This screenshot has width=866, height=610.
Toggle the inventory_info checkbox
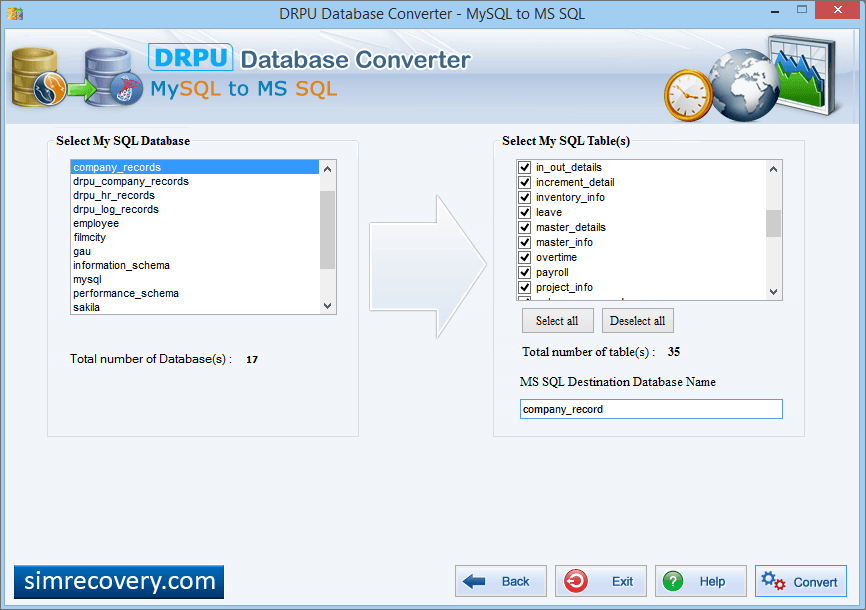click(x=525, y=197)
